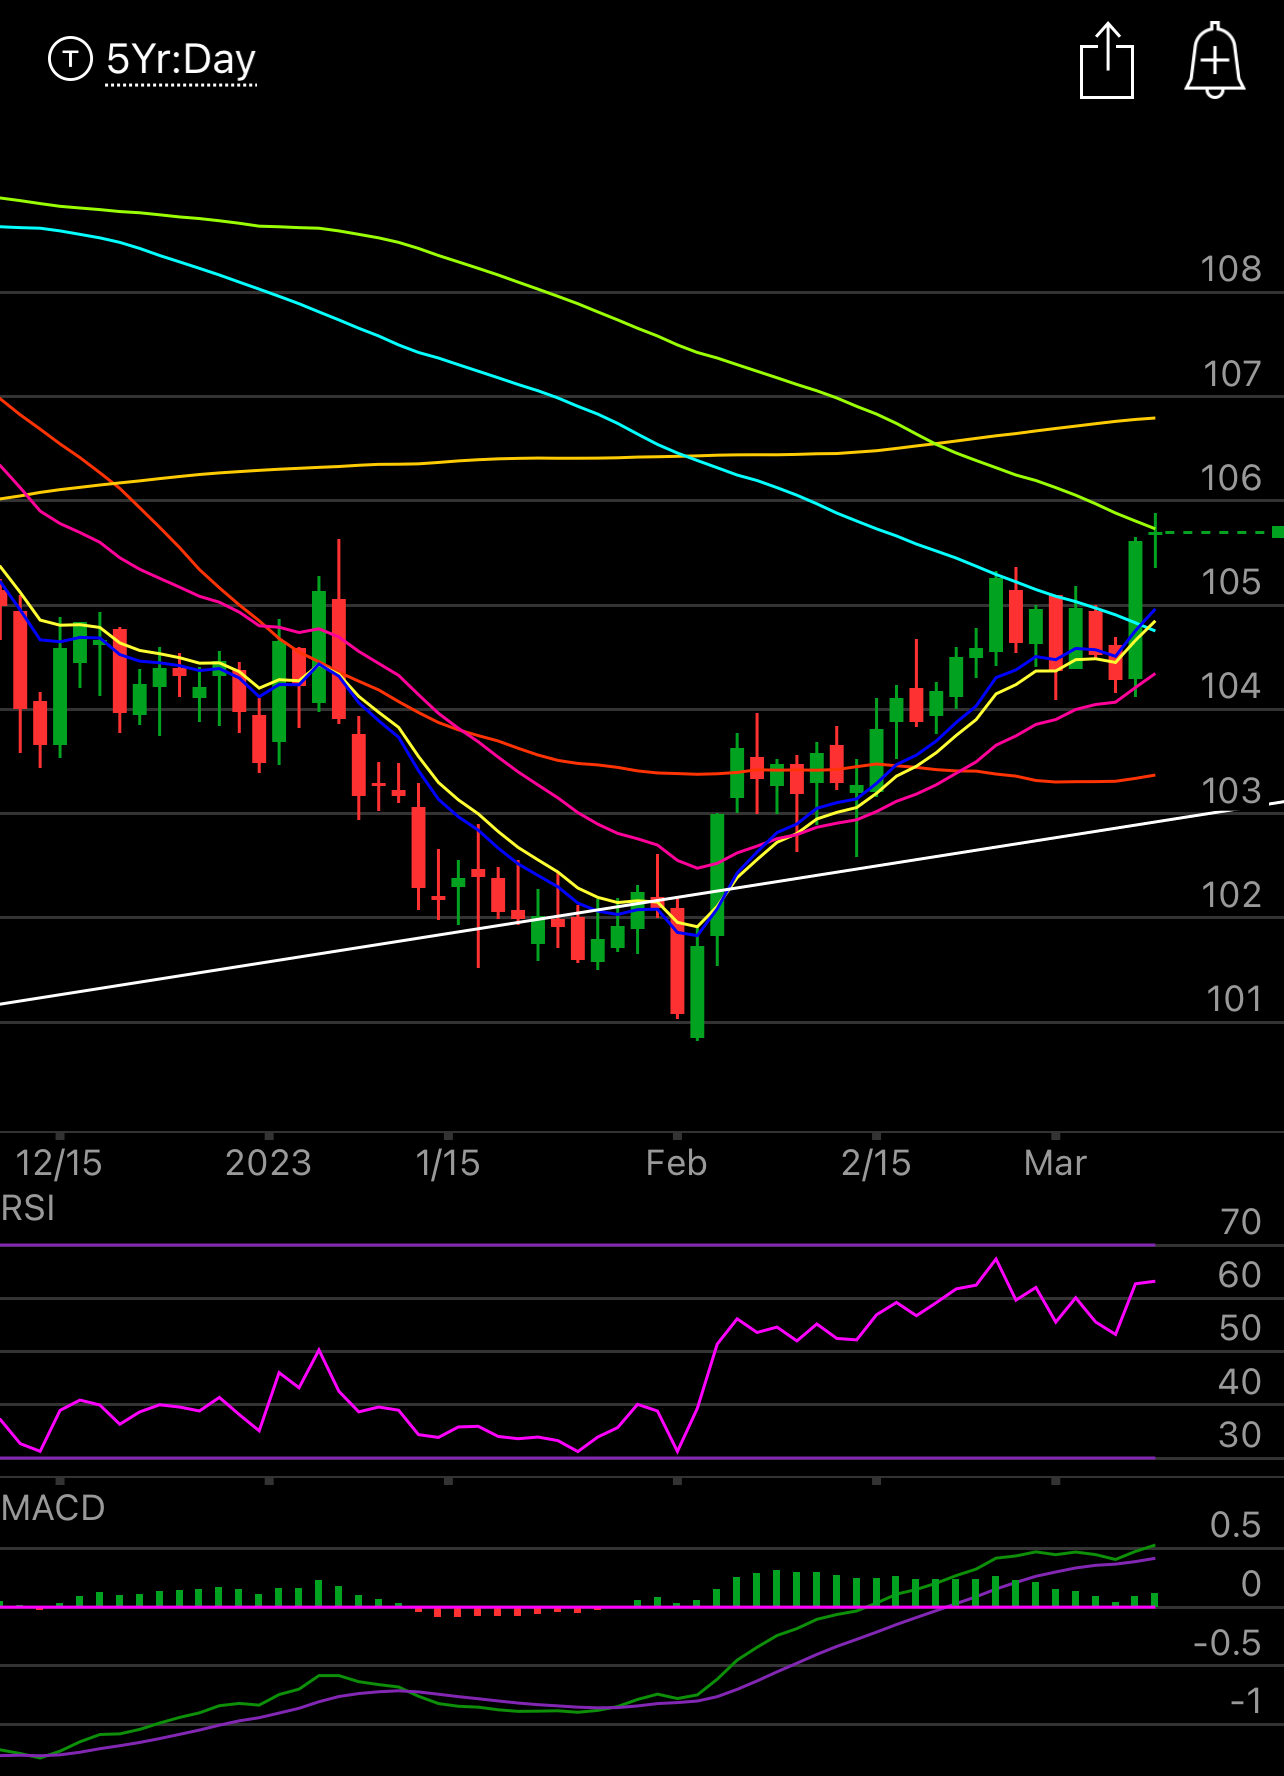Select the 104 price axis label
Viewport: 1284px width, 1776px height.
coord(1231,686)
